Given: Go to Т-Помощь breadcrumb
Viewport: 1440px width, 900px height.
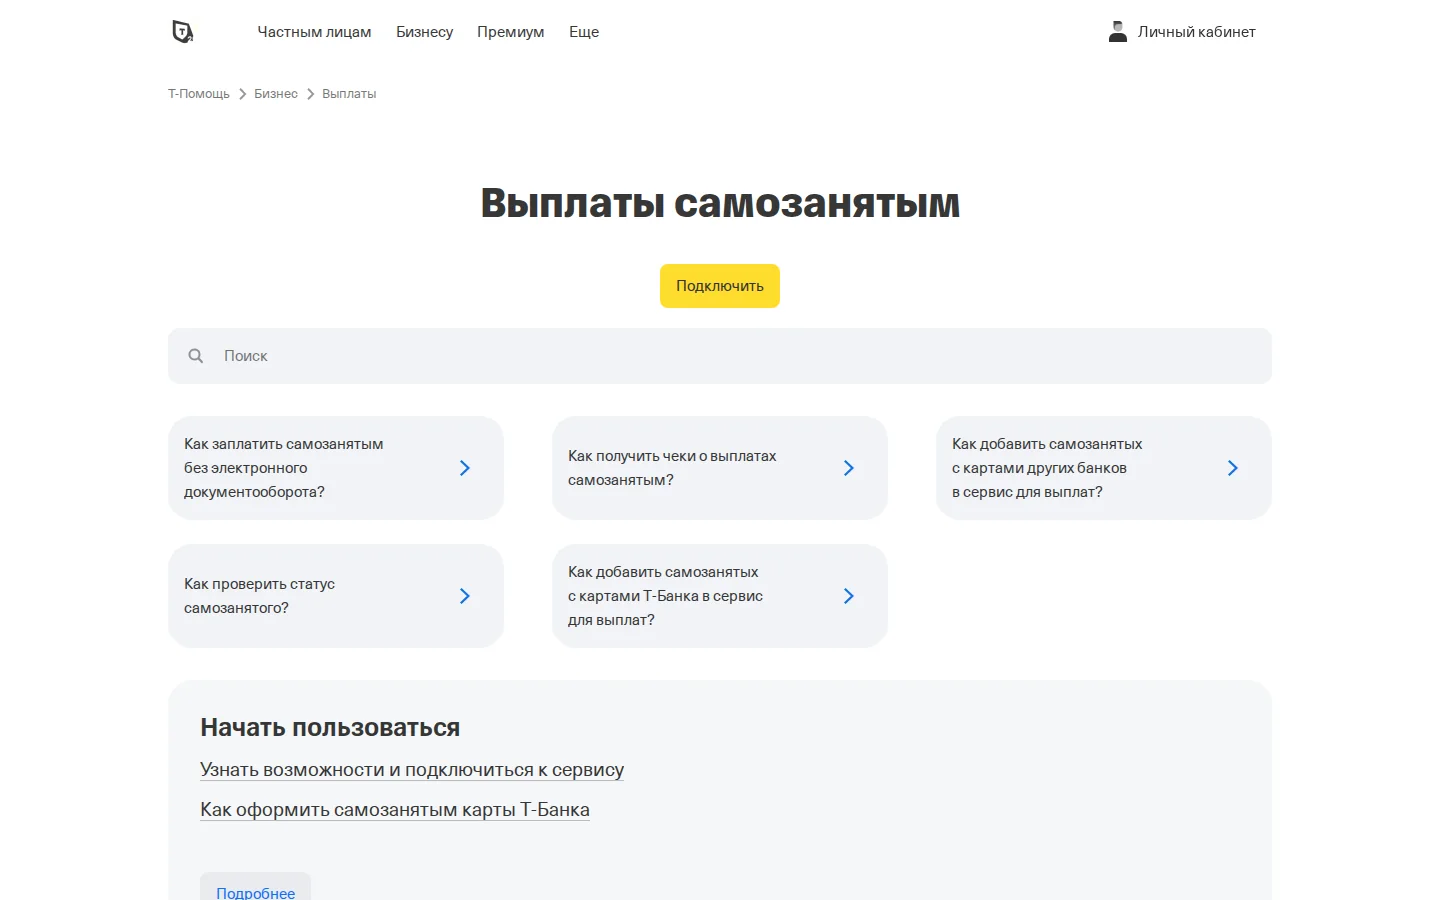Looking at the screenshot, I should pos(199,94).
